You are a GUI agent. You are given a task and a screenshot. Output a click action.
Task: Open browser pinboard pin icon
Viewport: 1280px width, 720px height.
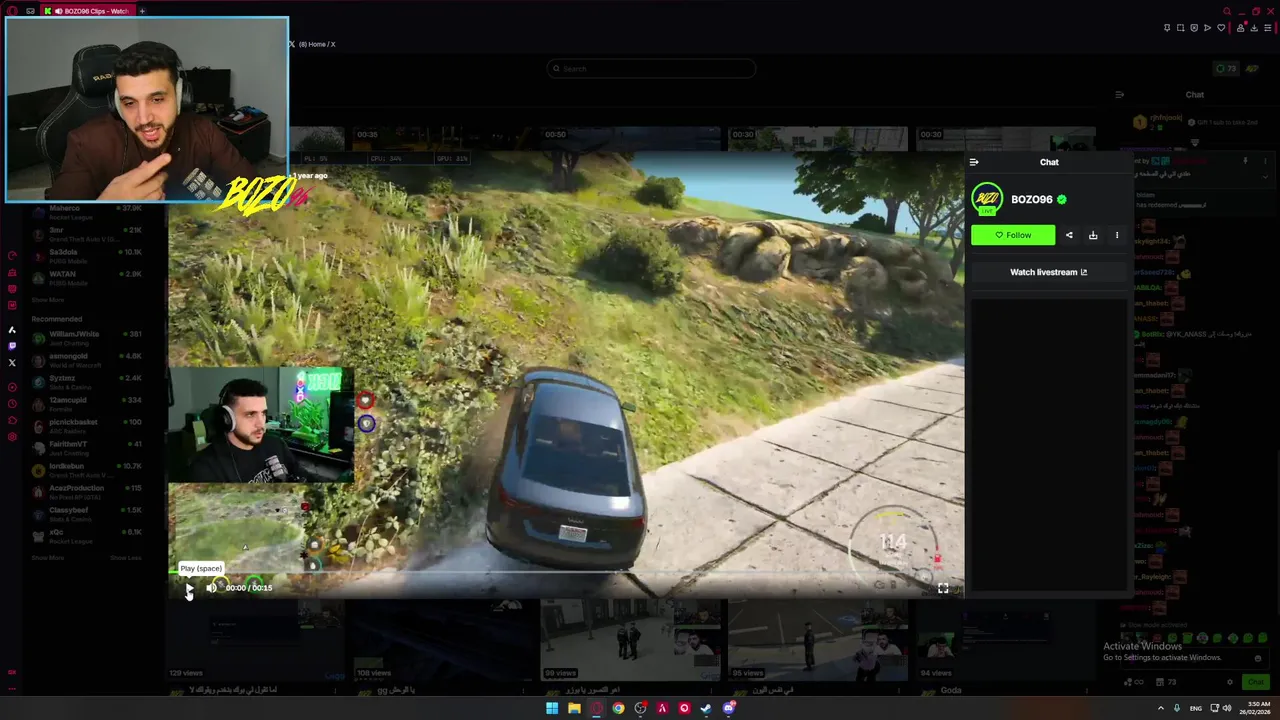tap(1167, 28)
